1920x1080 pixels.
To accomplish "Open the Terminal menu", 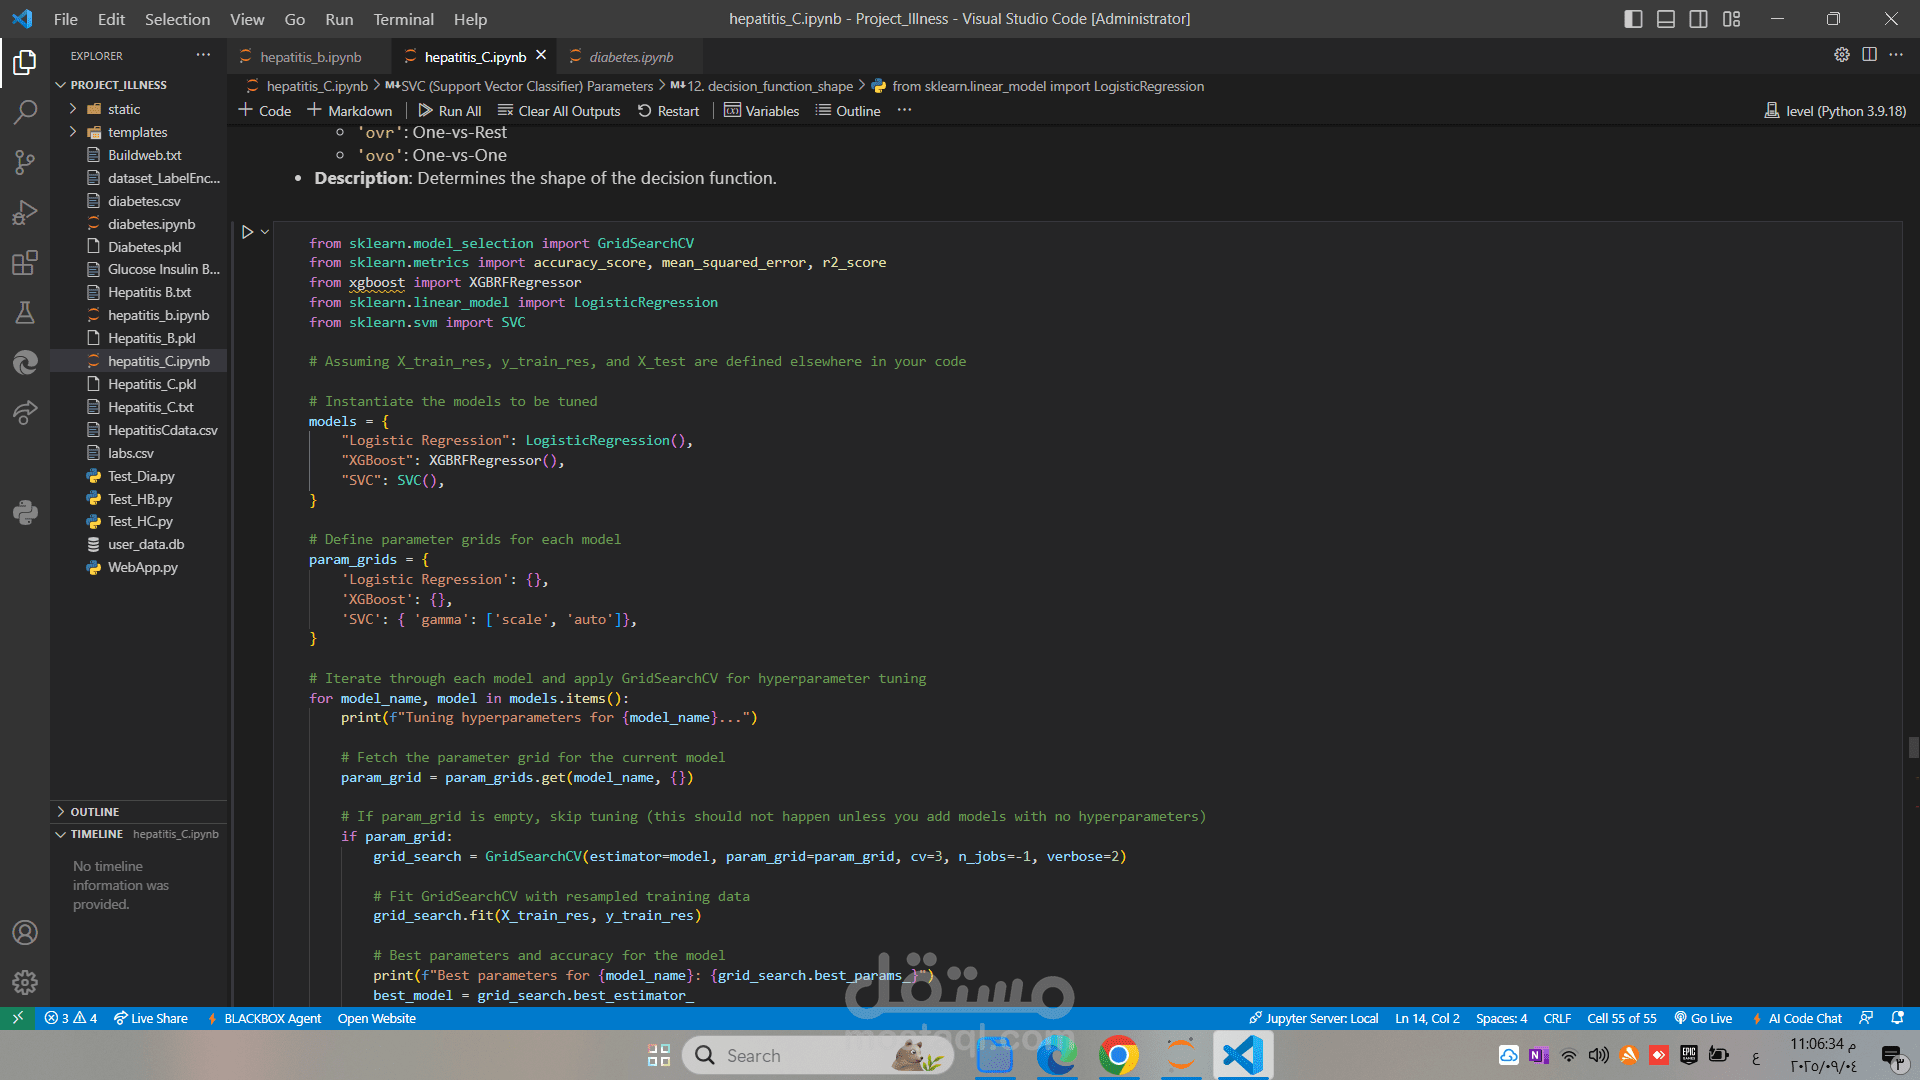I will pos(403,19).
